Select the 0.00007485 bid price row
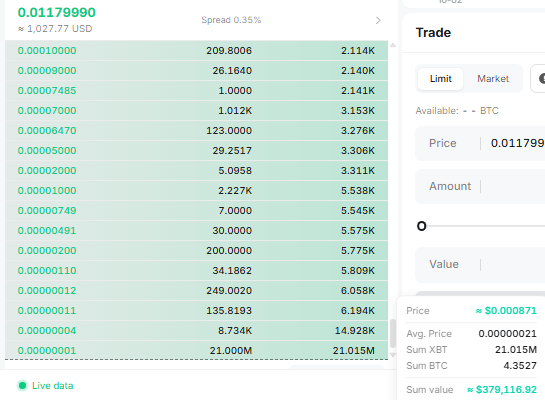The image size is (545, 400). 196,91
